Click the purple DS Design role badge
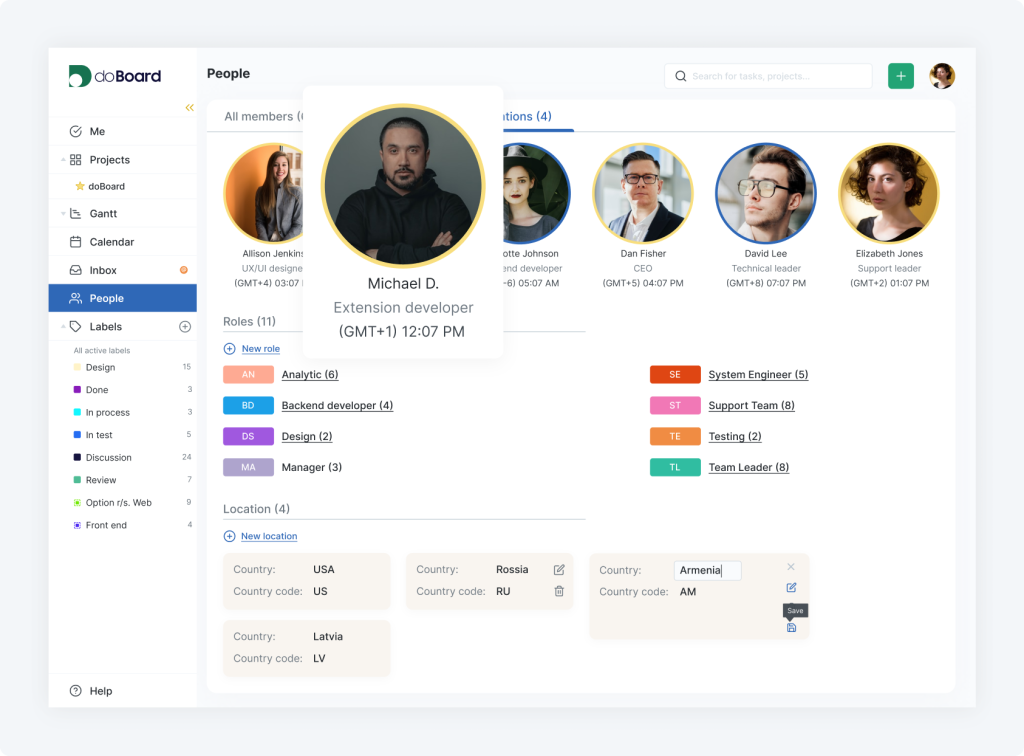Screen dimensions: 1024x756 (248, 437)
